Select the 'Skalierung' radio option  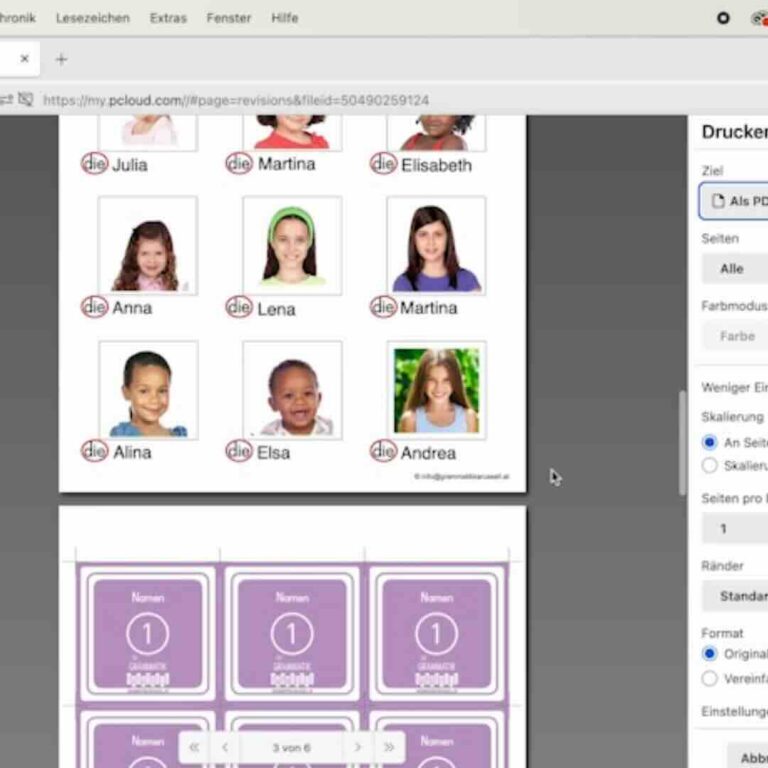coord(709,465)
